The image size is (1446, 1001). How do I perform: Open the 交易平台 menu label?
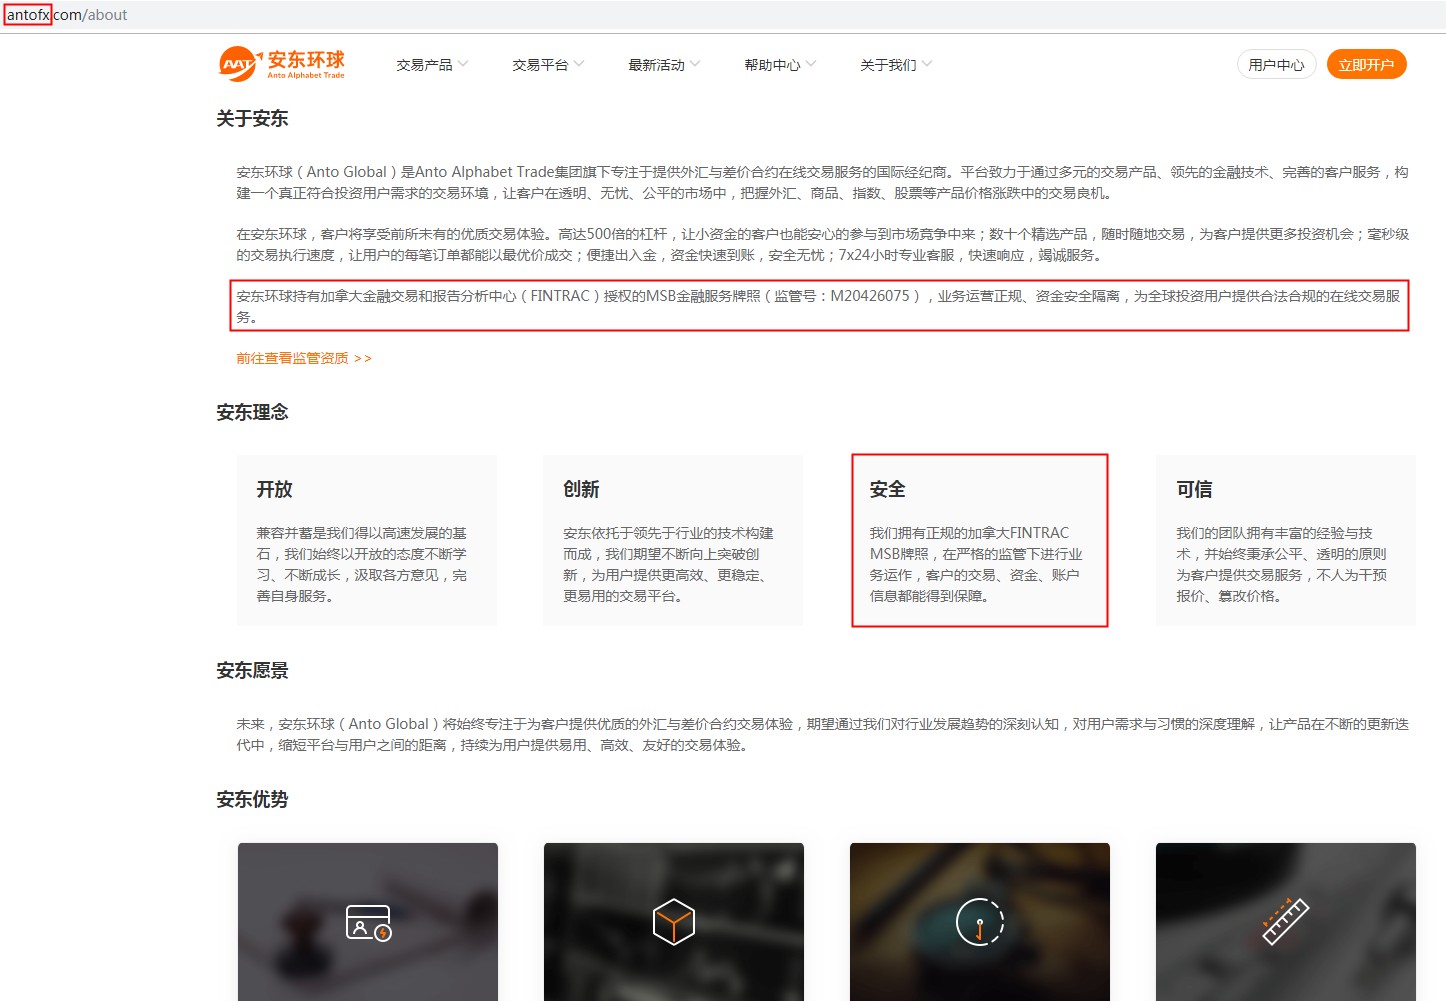click(x=540, y=65)
